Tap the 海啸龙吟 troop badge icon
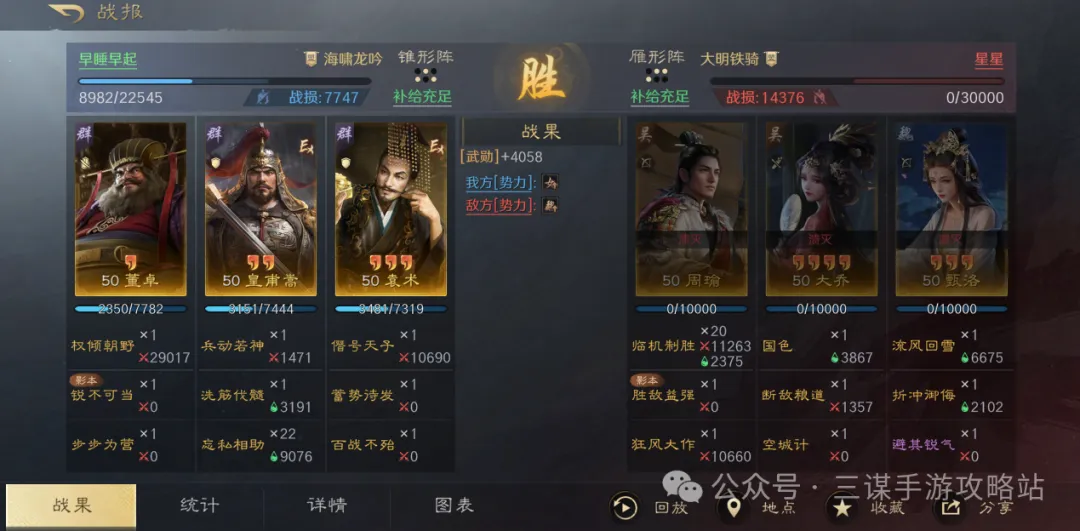 311,59
